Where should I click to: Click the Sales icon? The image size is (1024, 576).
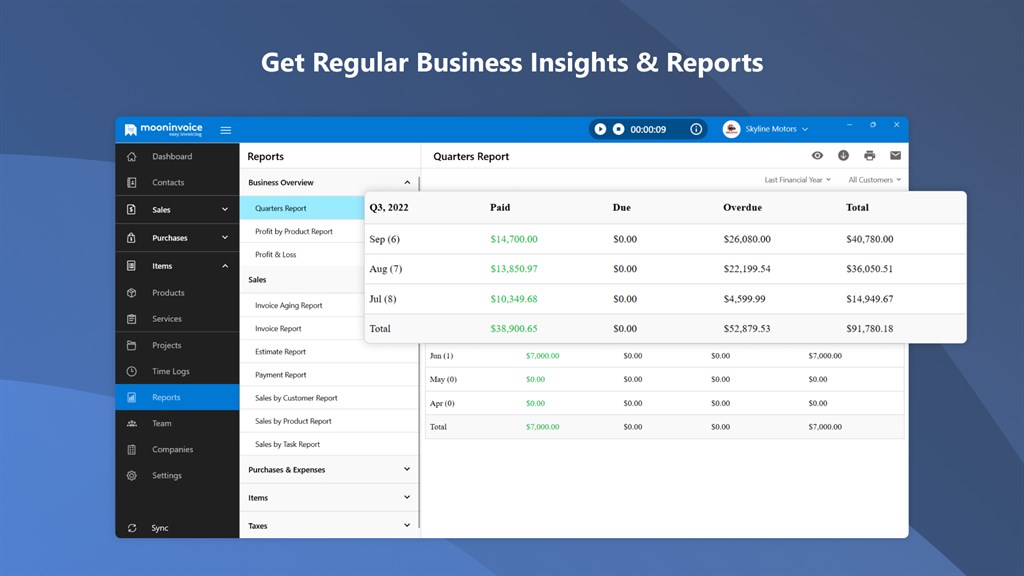131,210
